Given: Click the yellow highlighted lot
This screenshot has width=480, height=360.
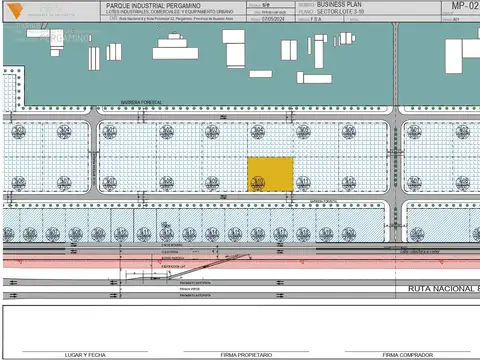Looking at the screenshot, I should tap(270, 174).
